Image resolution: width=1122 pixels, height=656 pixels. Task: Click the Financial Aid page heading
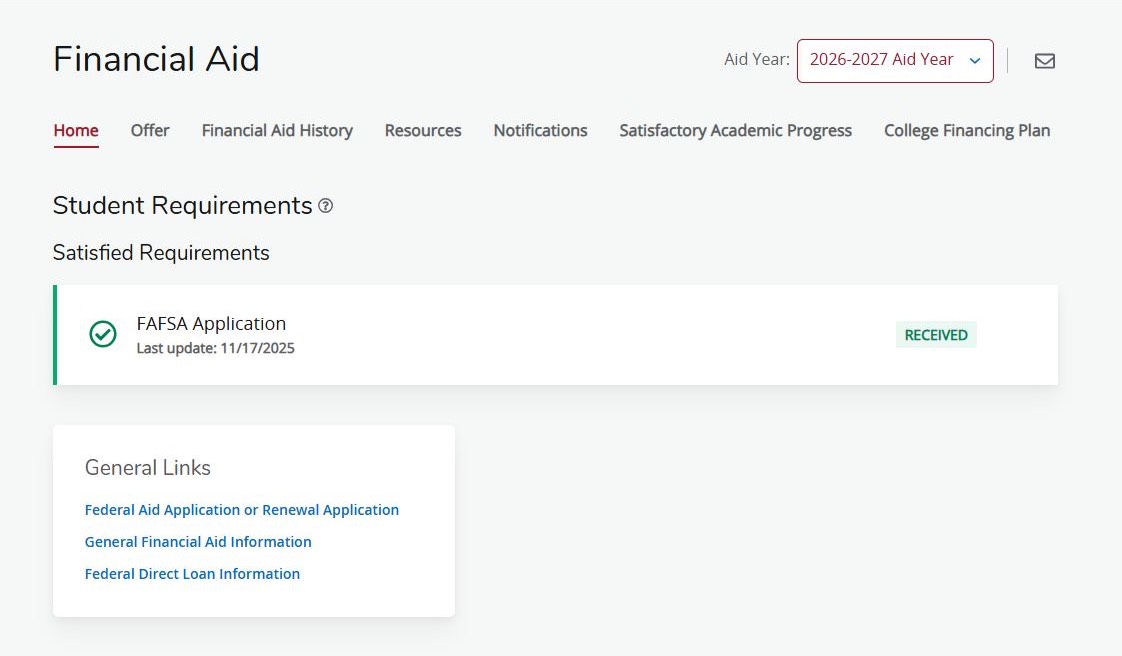click(x=156, y=59)
